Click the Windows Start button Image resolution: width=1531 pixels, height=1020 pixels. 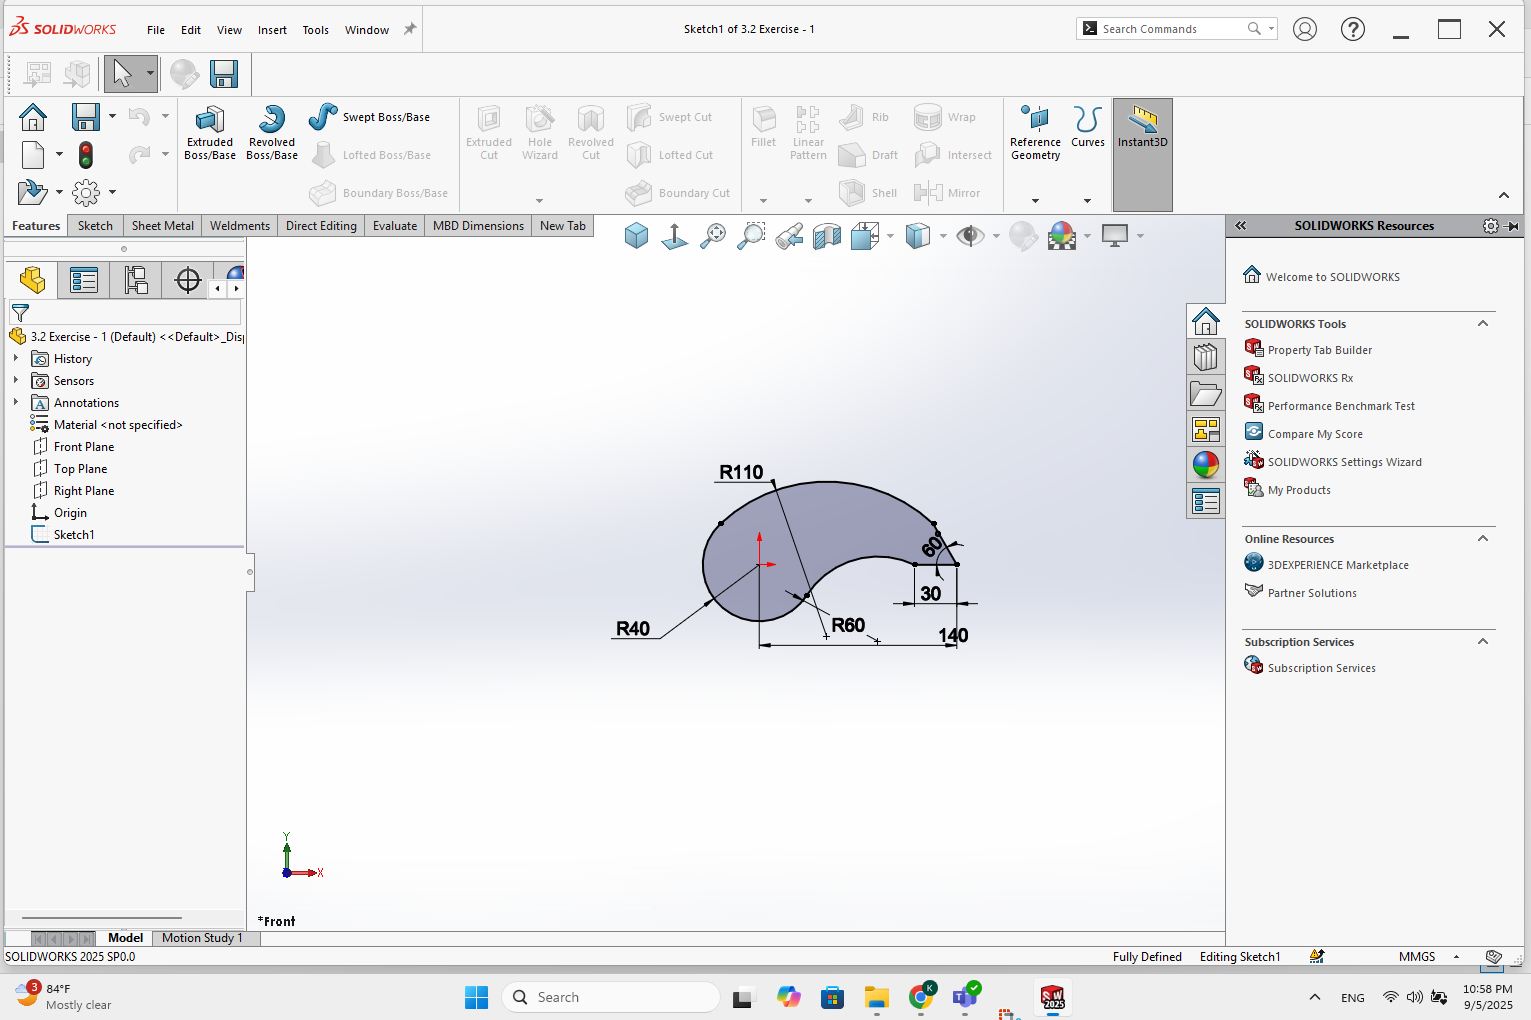[x=476, y=997]
